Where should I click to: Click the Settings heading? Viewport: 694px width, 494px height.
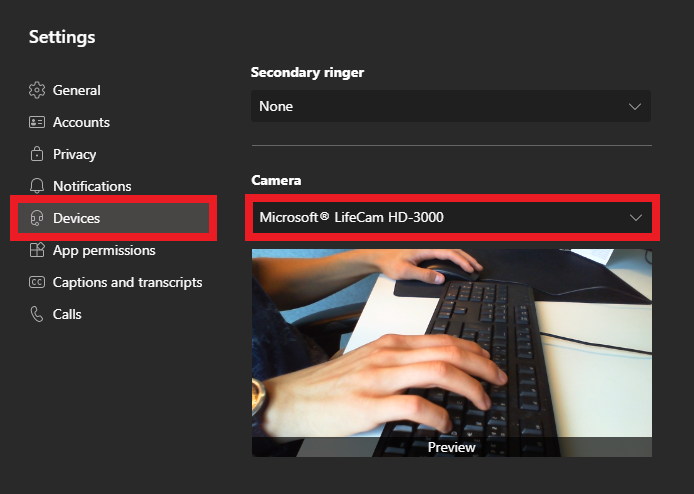point(62,37)
